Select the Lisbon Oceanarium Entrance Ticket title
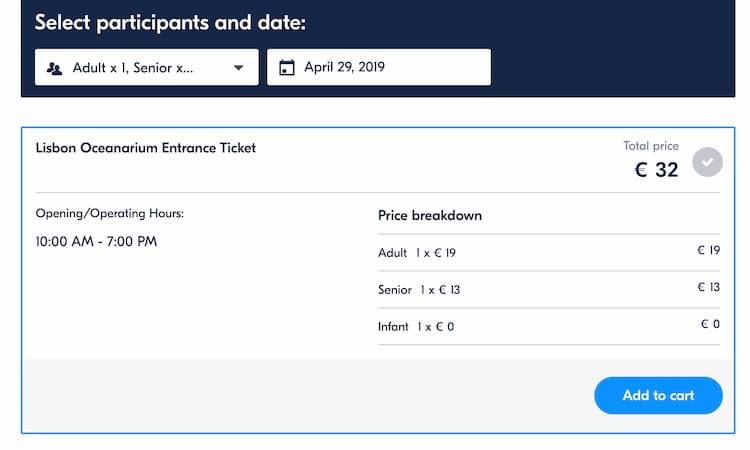The image size is (750, 450). pyautogui.click(x=145, y=148)
